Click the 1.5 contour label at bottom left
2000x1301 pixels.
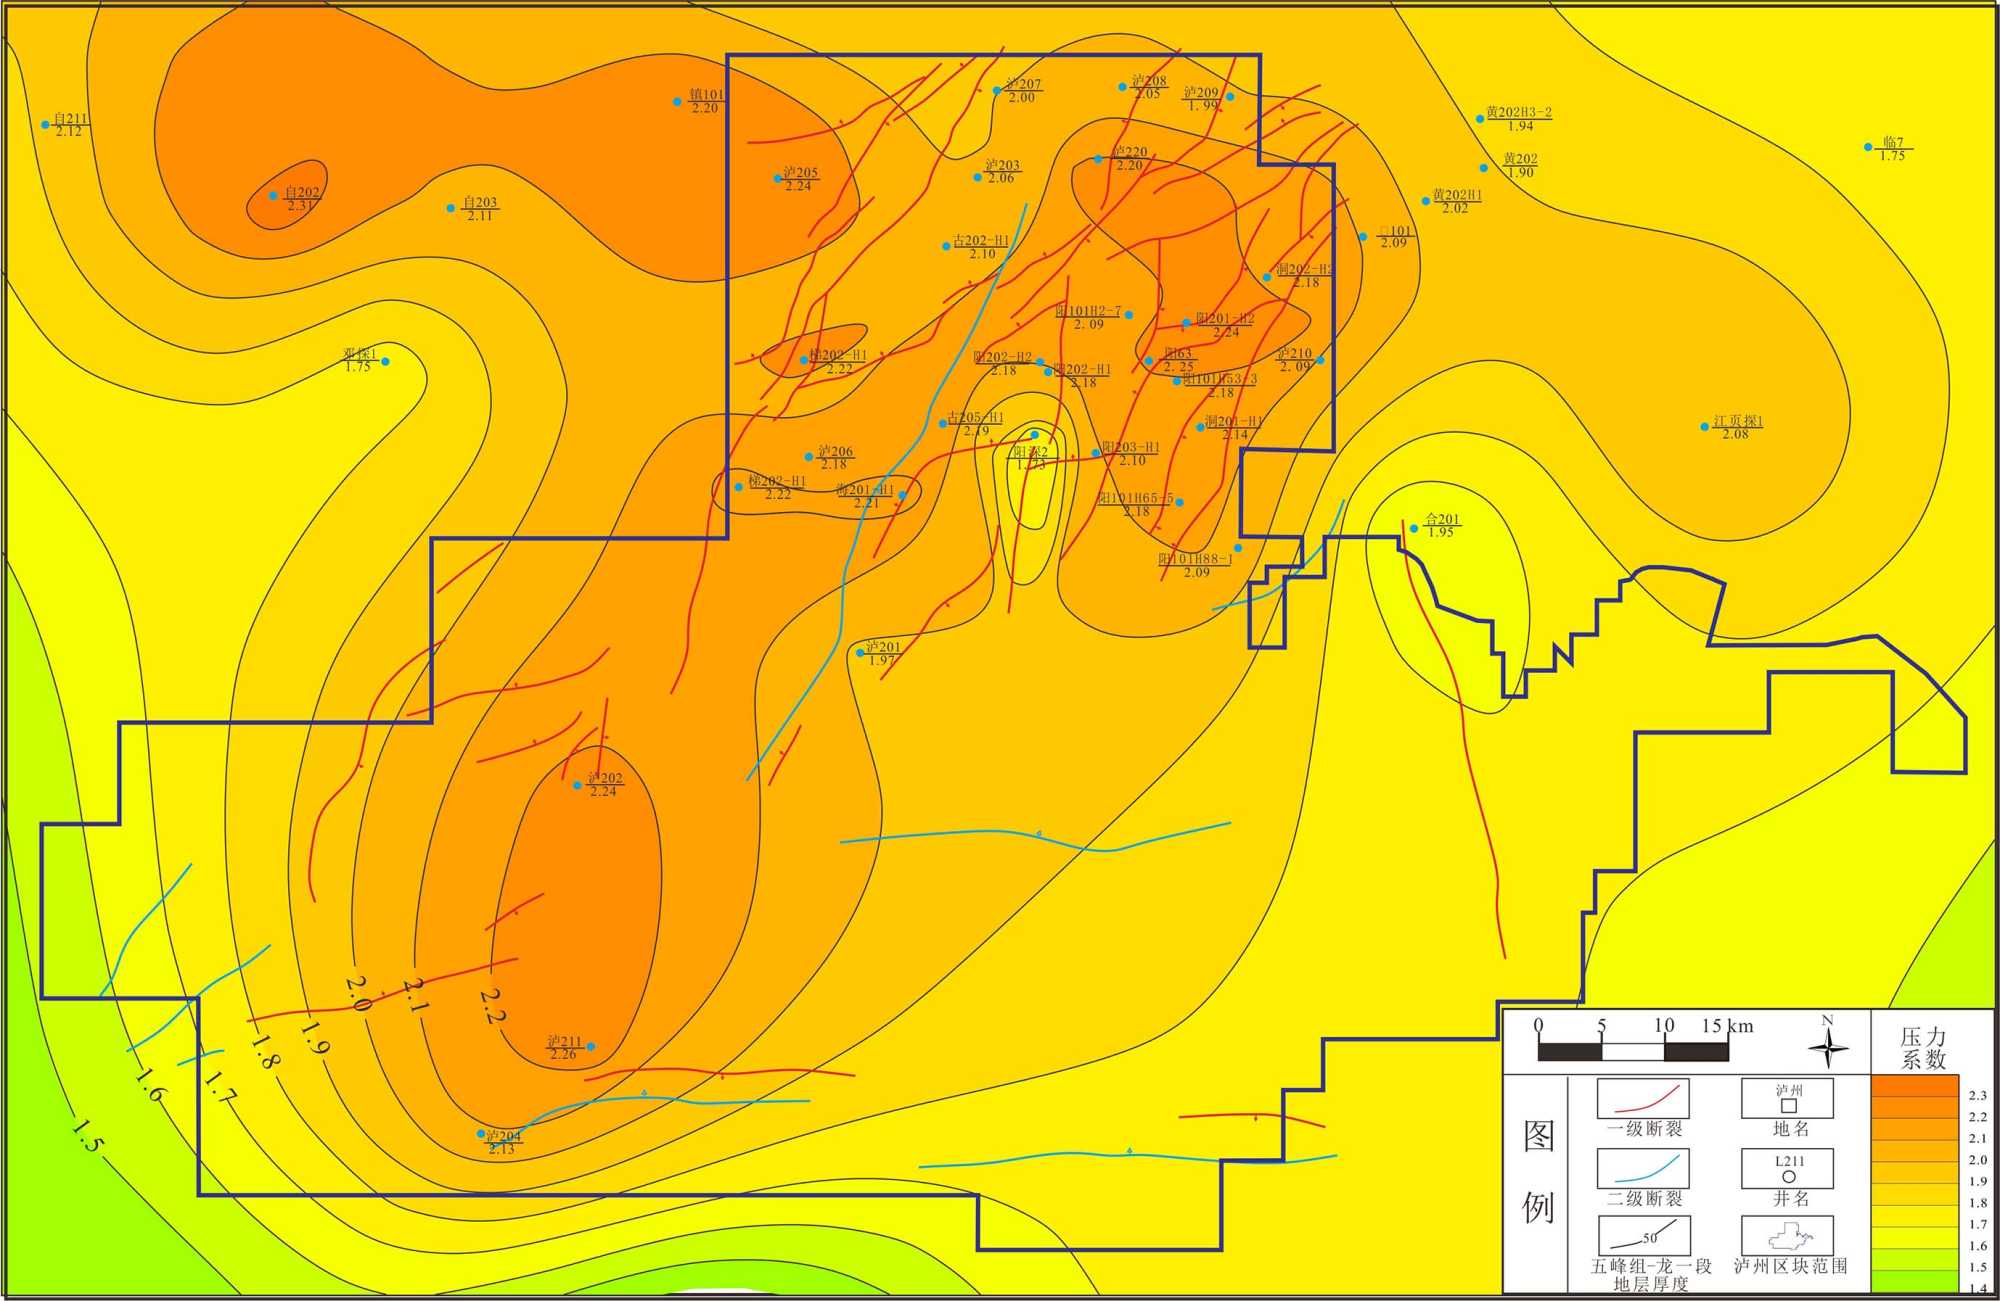tap(87, 1137)
